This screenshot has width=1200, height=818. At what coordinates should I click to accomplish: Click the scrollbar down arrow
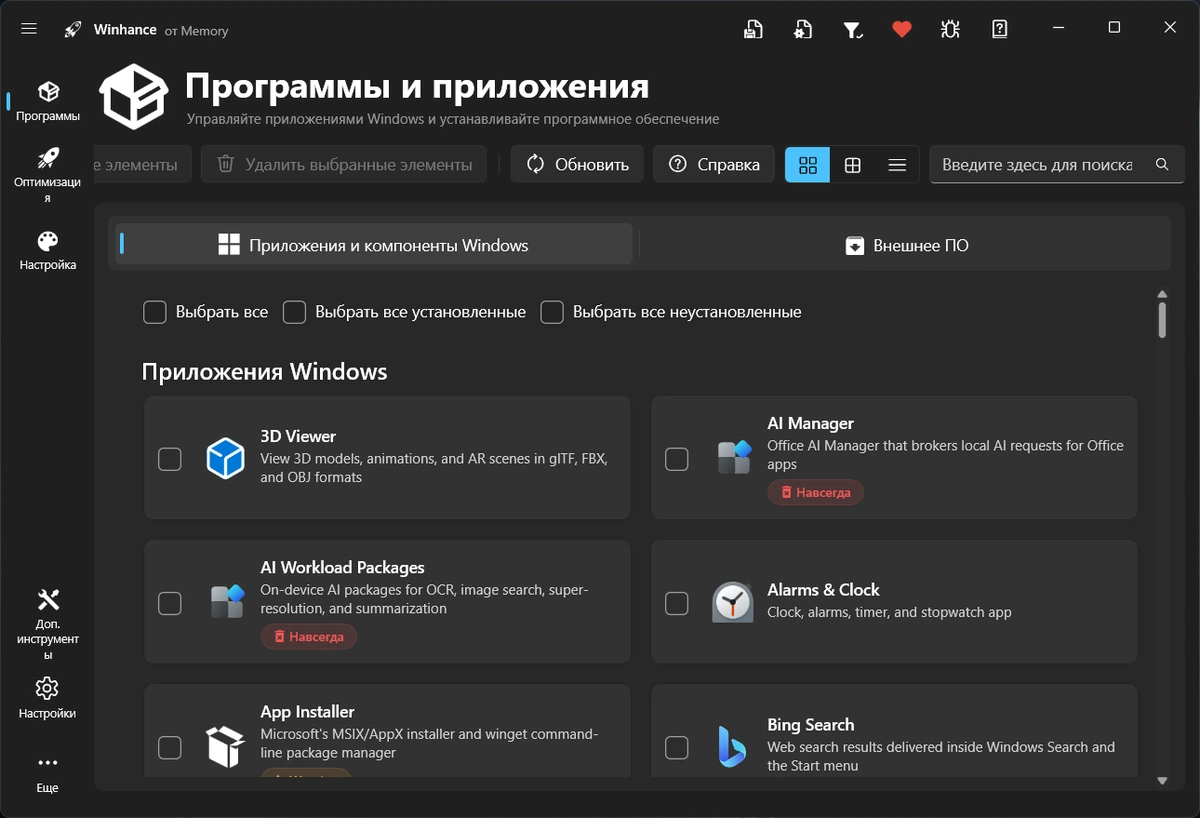point(1162,780)
